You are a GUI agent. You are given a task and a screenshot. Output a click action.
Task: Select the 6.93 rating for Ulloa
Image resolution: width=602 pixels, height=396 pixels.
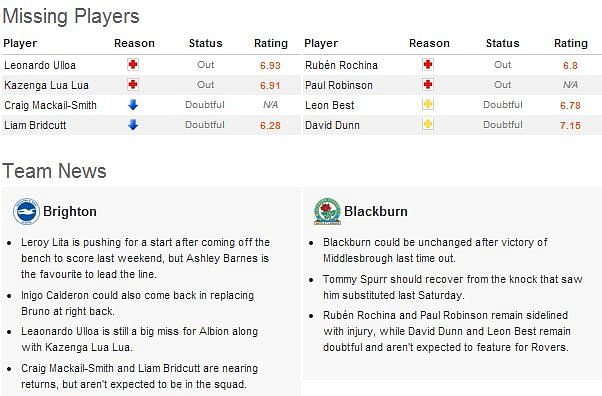pos(270,66)
